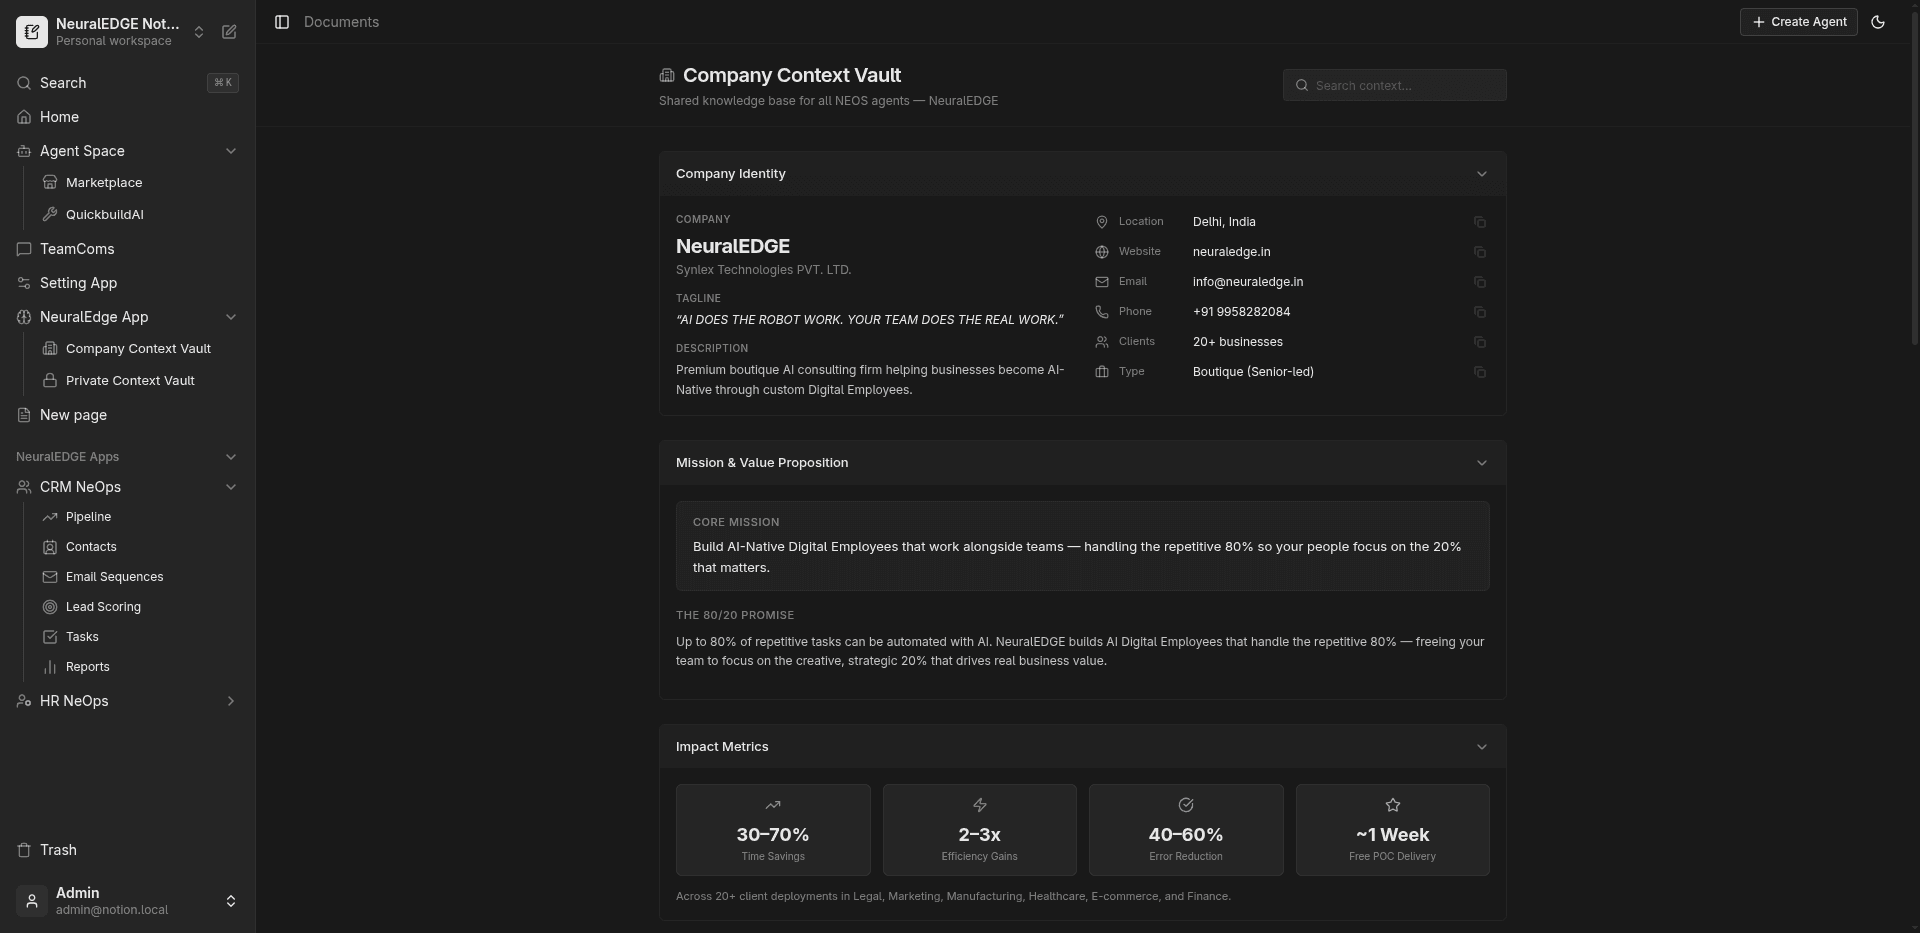Copy the location Delhi, India
The width and height of the screenshot is (1920, 933).
(x=1481, y=222)
